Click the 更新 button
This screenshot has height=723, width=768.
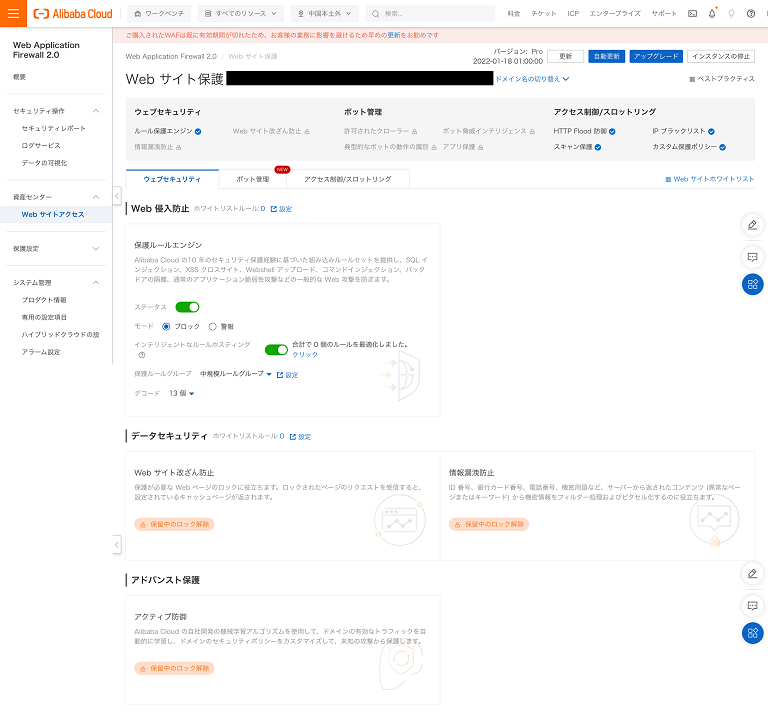[x=565, y=56]
